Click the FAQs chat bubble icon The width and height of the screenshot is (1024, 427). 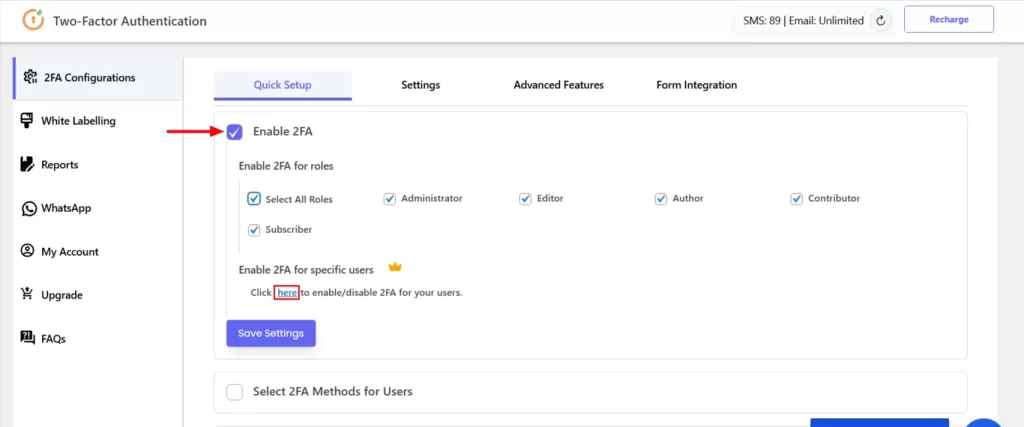click(27, 338)
